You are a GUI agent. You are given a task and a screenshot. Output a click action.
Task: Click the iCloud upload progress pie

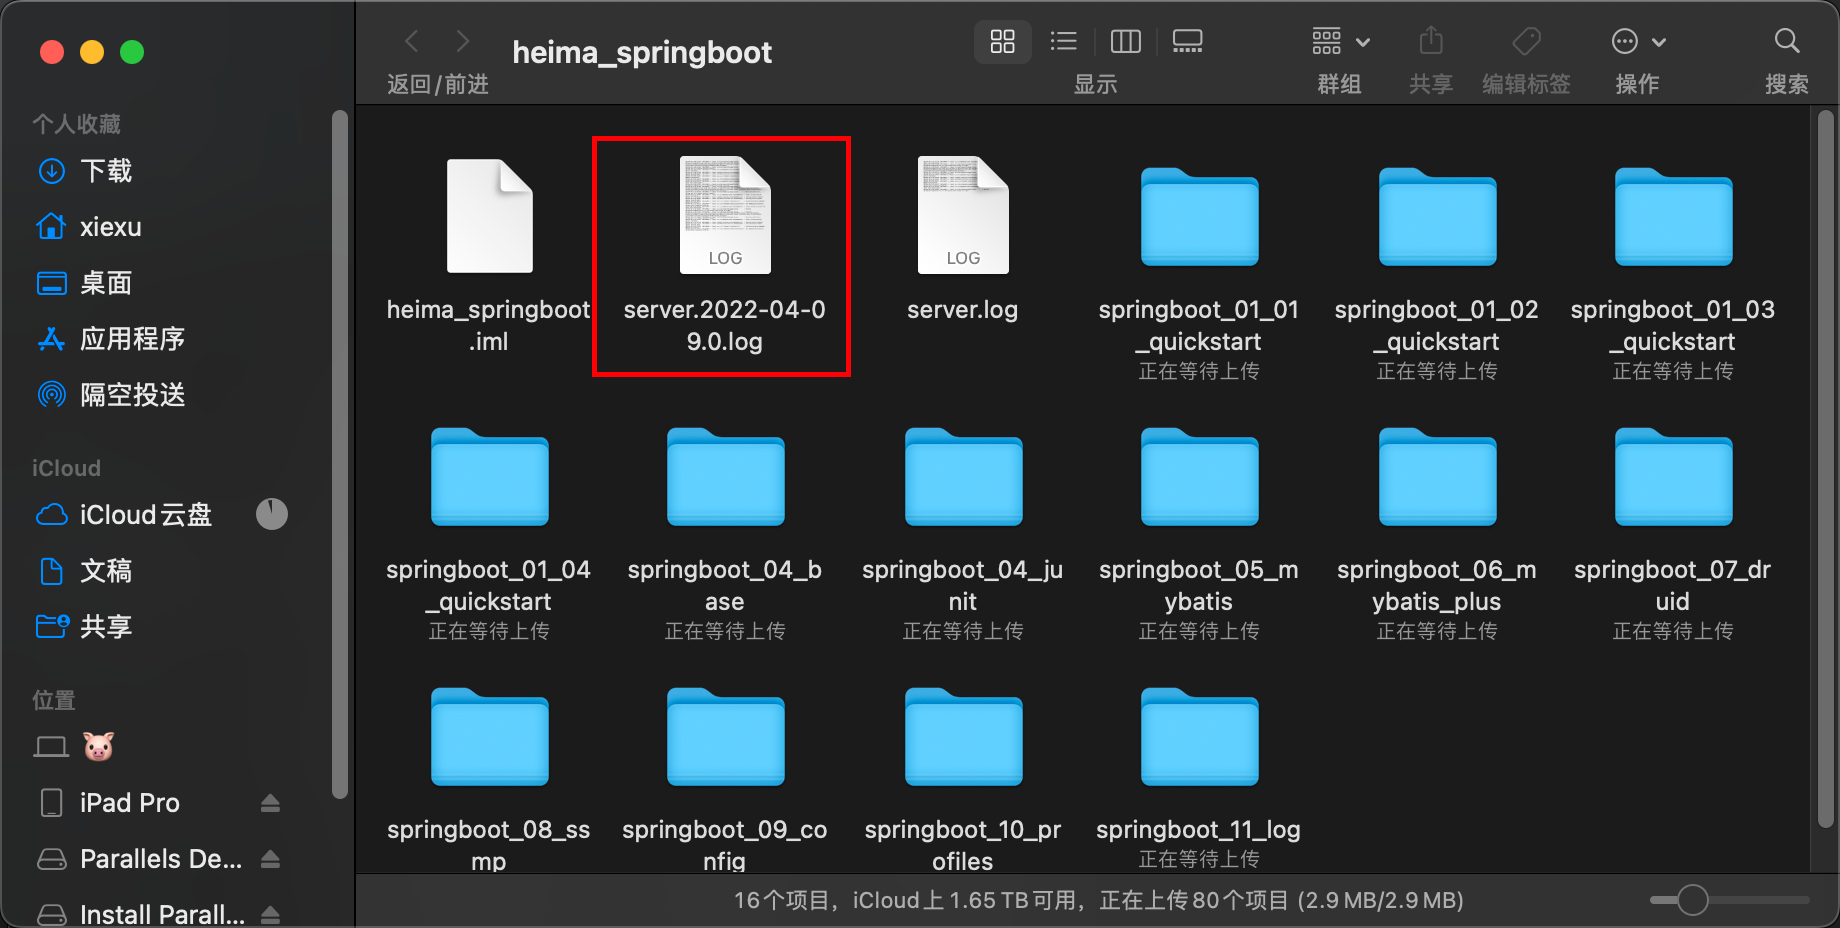click(x=271, y=514)
